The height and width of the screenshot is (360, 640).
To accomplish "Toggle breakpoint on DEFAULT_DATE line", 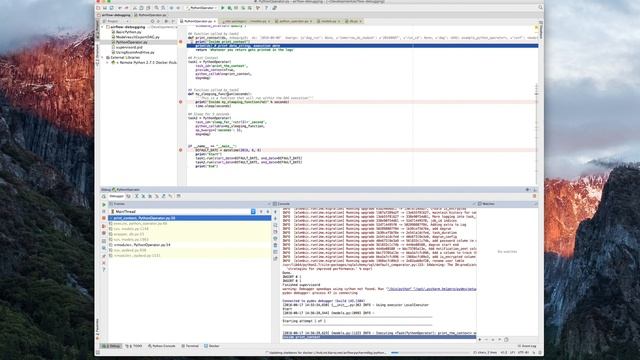I will [181, 150].
